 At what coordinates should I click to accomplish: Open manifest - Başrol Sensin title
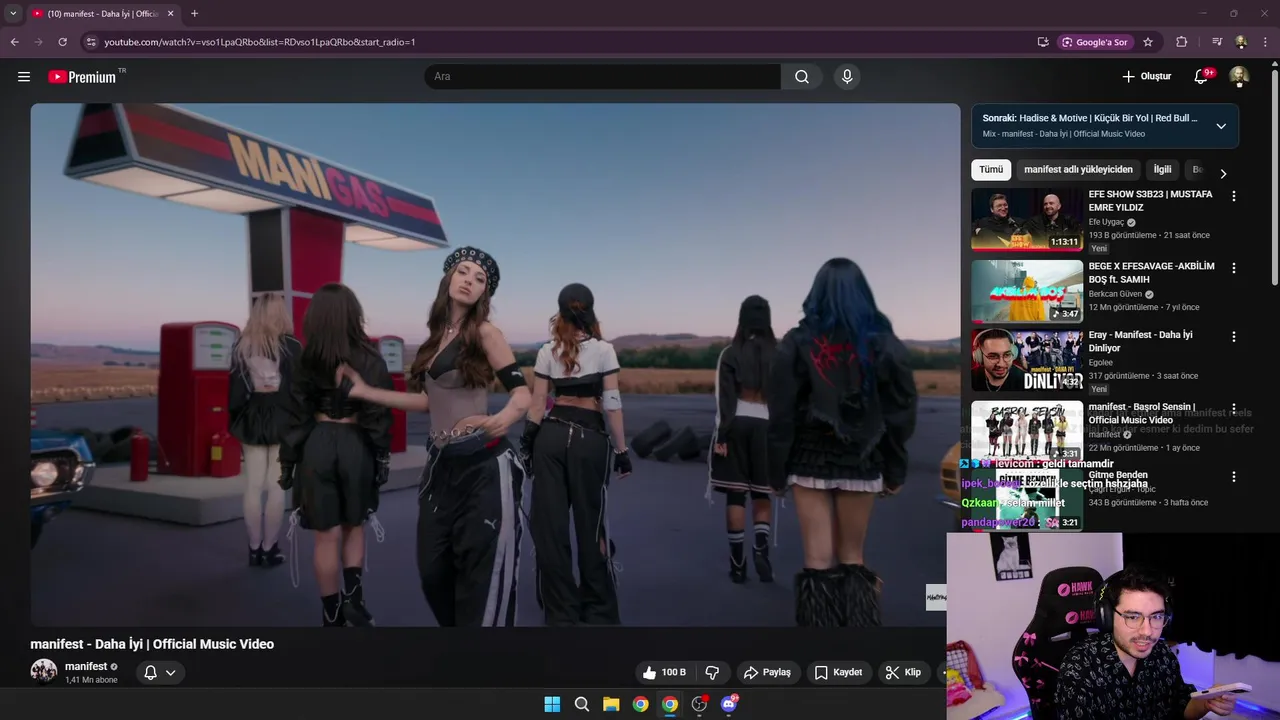coord(1141,413)
